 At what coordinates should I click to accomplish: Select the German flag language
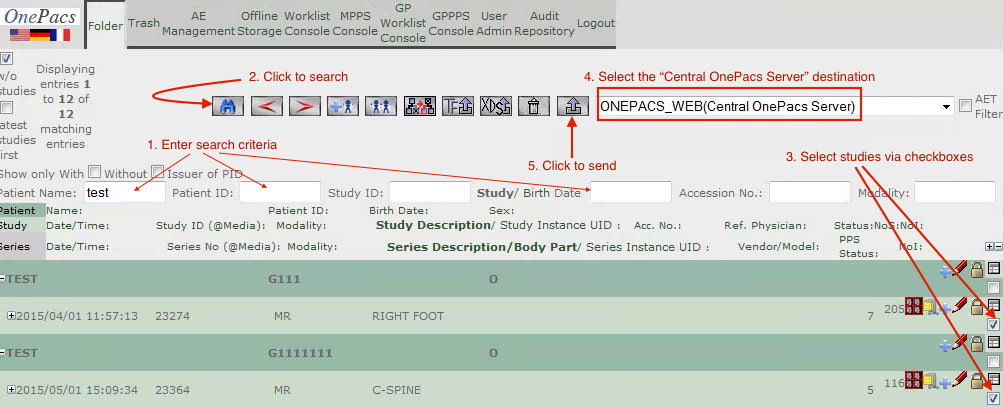[40, 36]
